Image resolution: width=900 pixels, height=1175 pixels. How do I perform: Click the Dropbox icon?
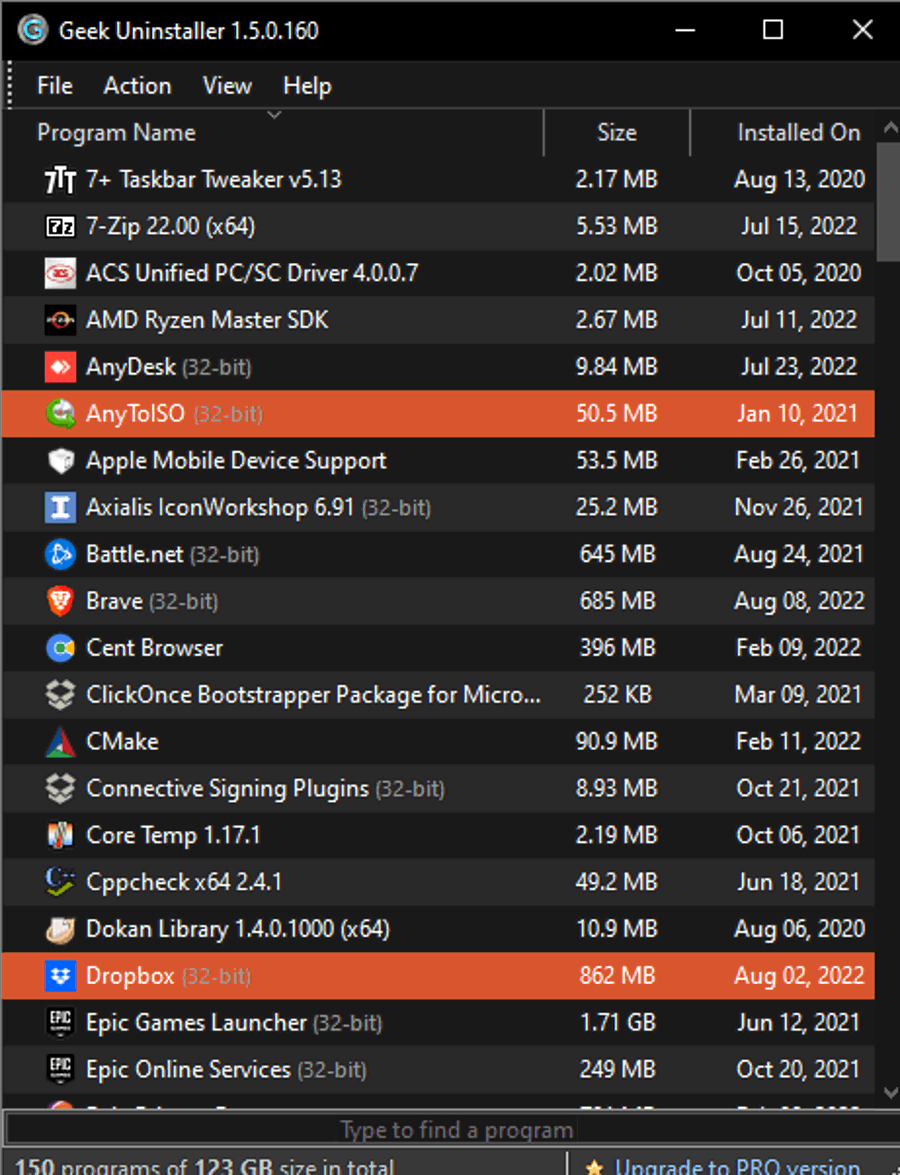pos(60,976)
